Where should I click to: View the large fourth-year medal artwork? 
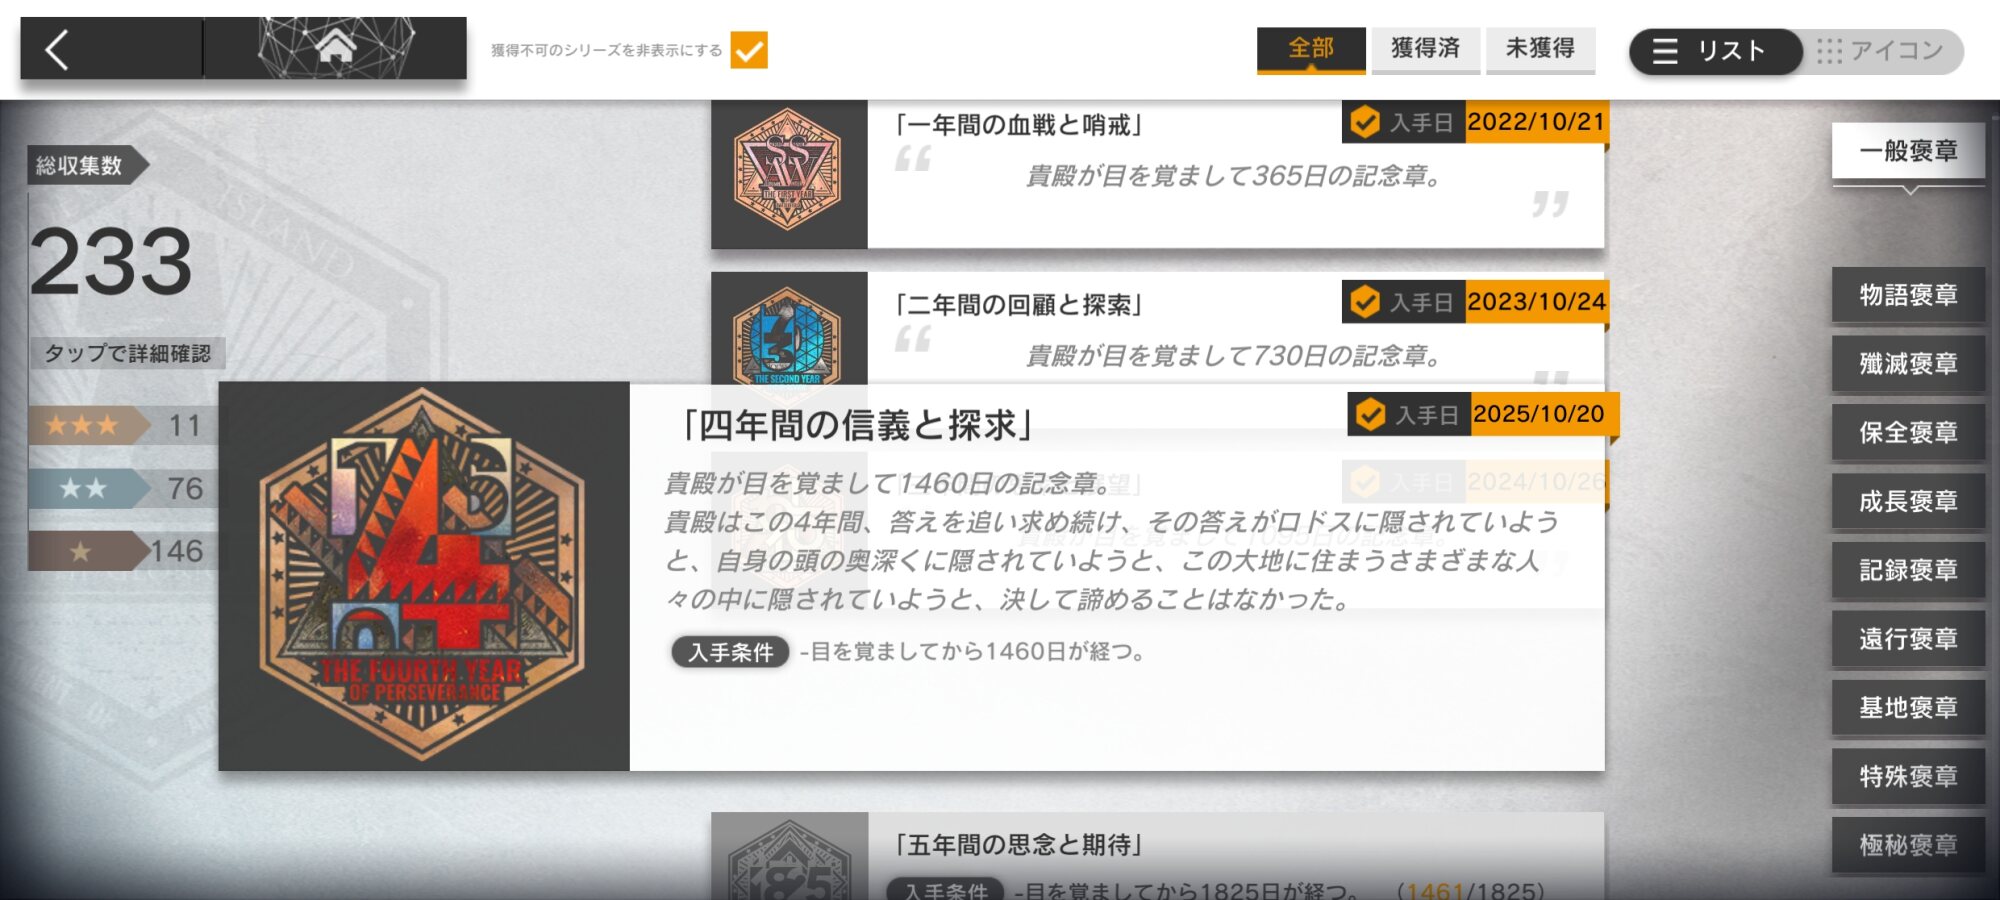coord(424,576)
